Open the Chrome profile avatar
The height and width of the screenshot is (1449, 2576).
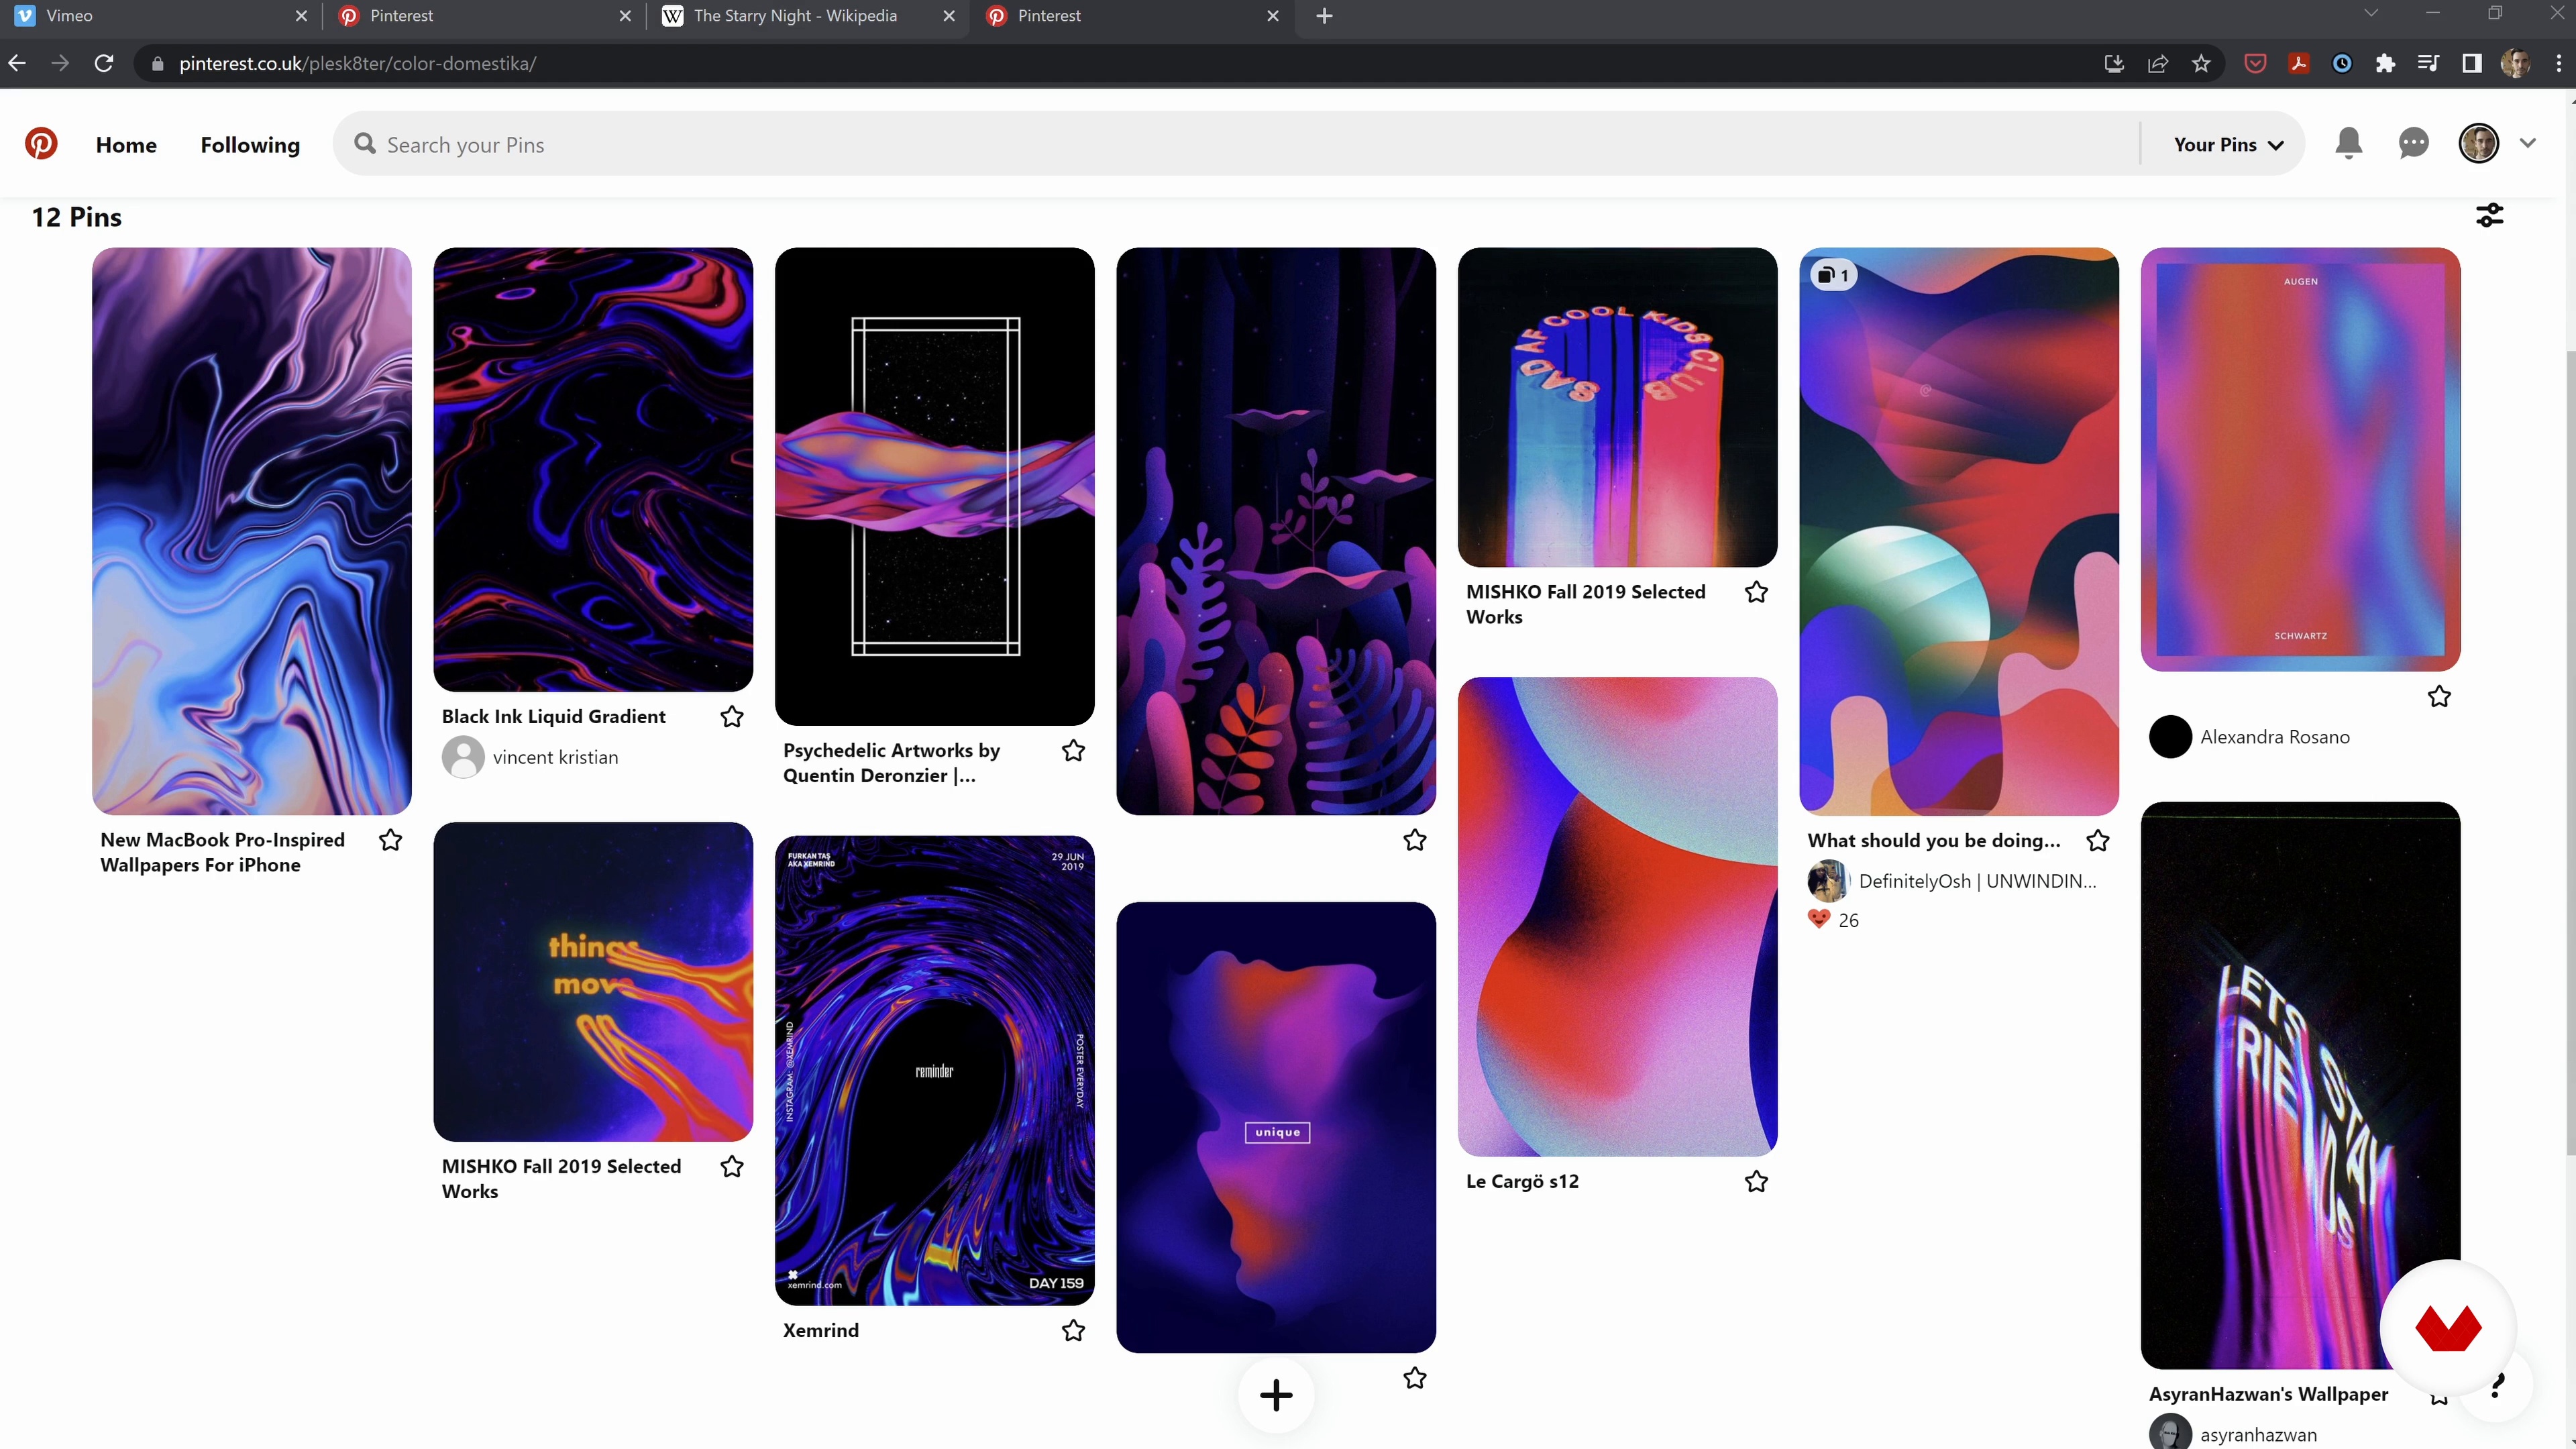click(x=2515, y=63)
